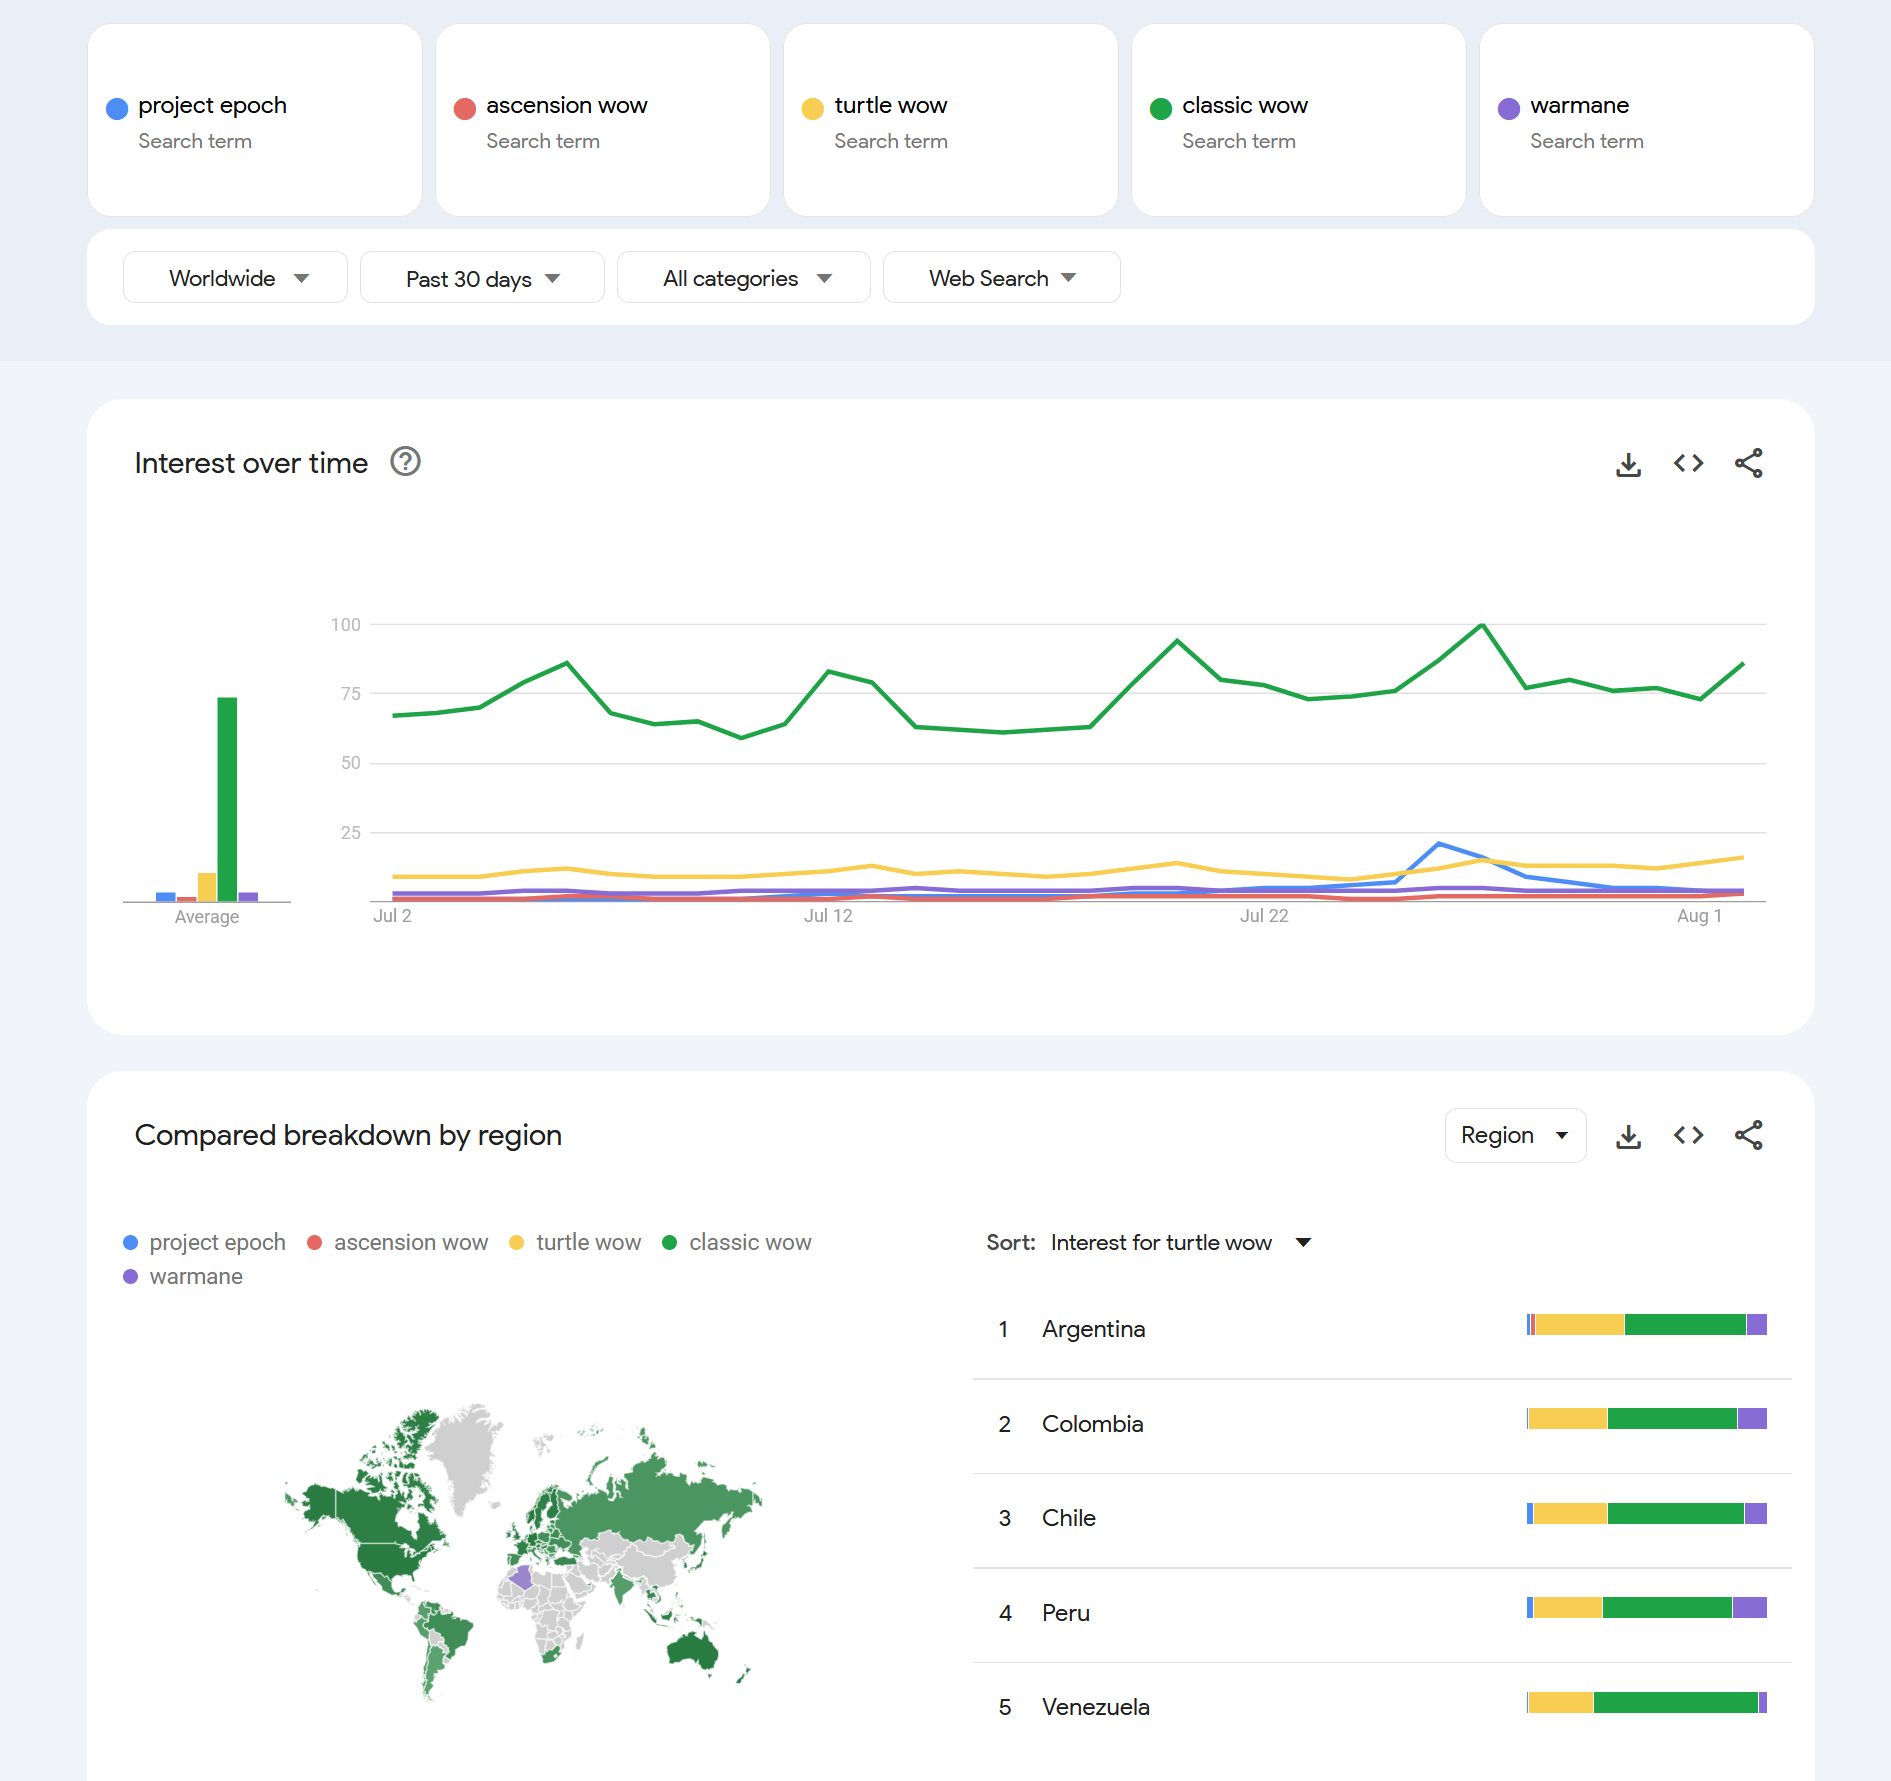
Task: Share the region breakdown chart
Action: (x=1748, y=1135)
